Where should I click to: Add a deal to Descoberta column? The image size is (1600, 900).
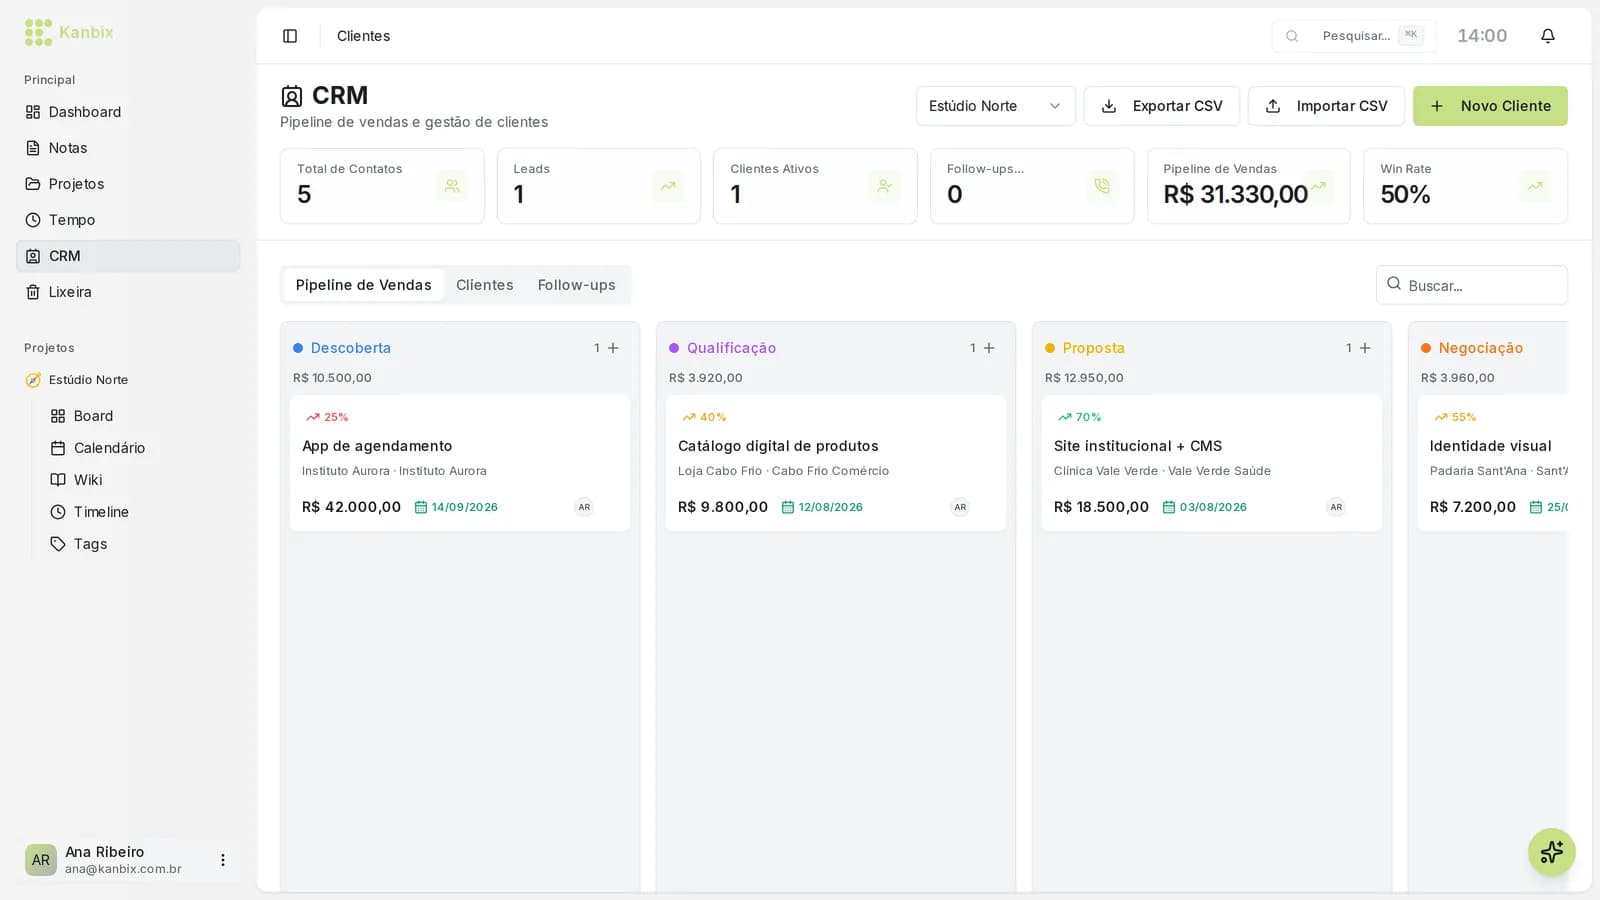pos(613,348)
